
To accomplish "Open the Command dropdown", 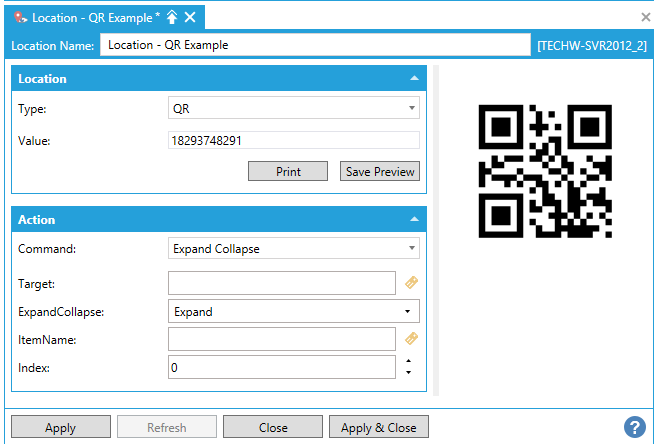I will [294, 248].
